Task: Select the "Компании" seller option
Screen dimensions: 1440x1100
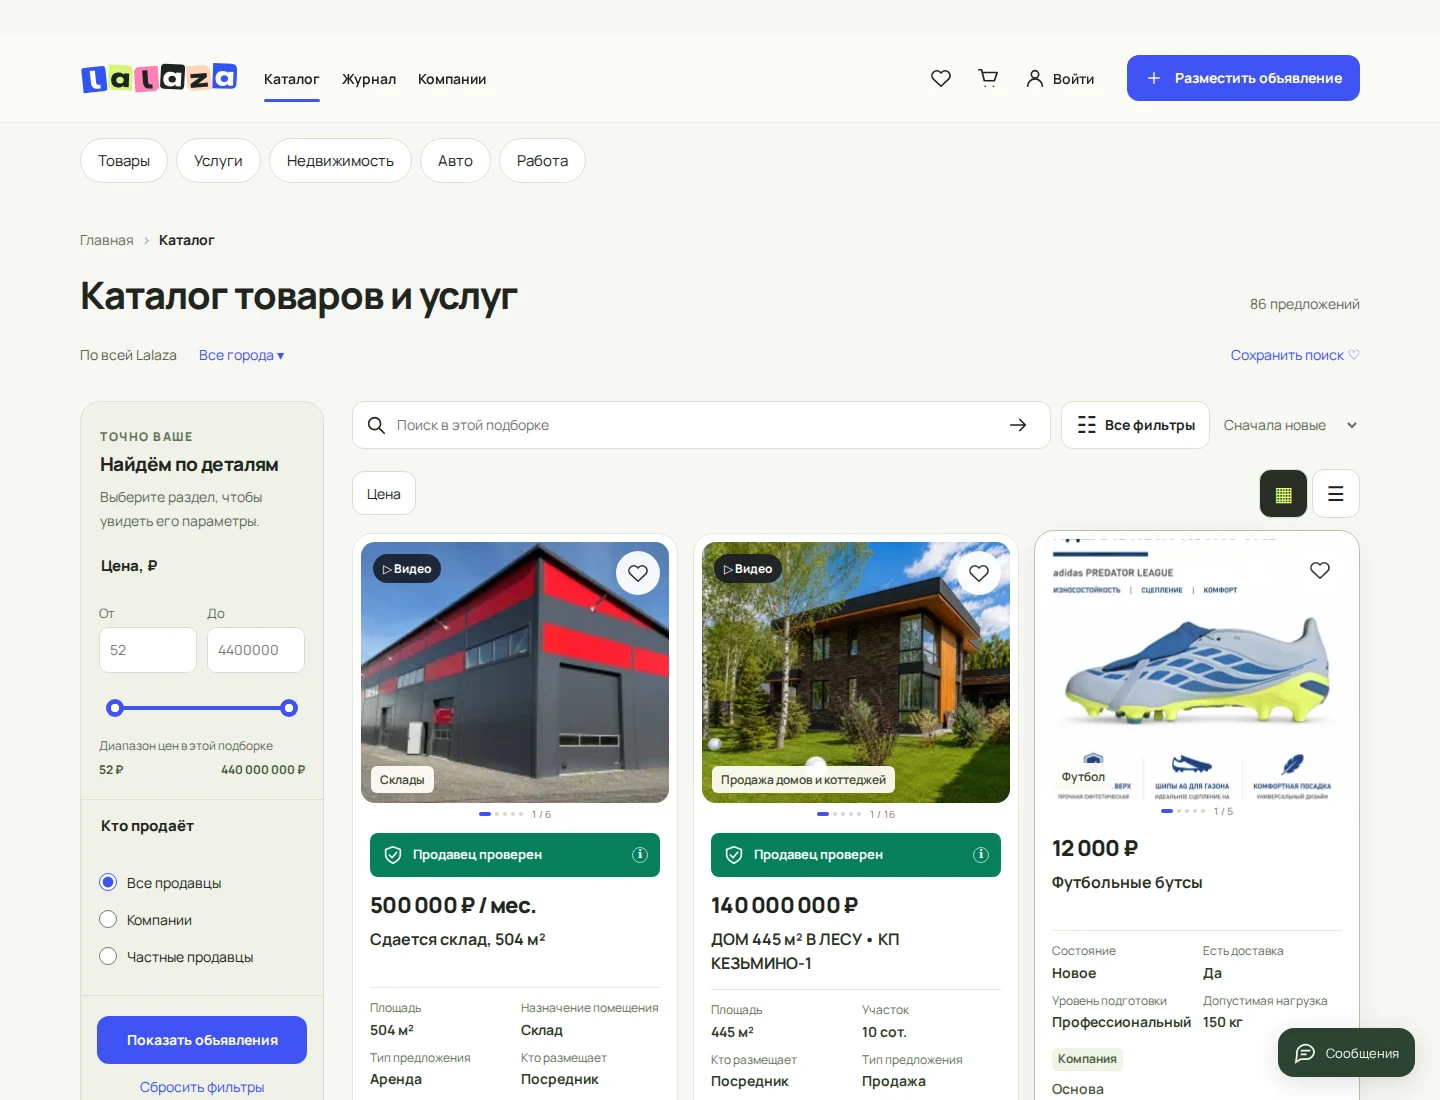Action: 108,919
